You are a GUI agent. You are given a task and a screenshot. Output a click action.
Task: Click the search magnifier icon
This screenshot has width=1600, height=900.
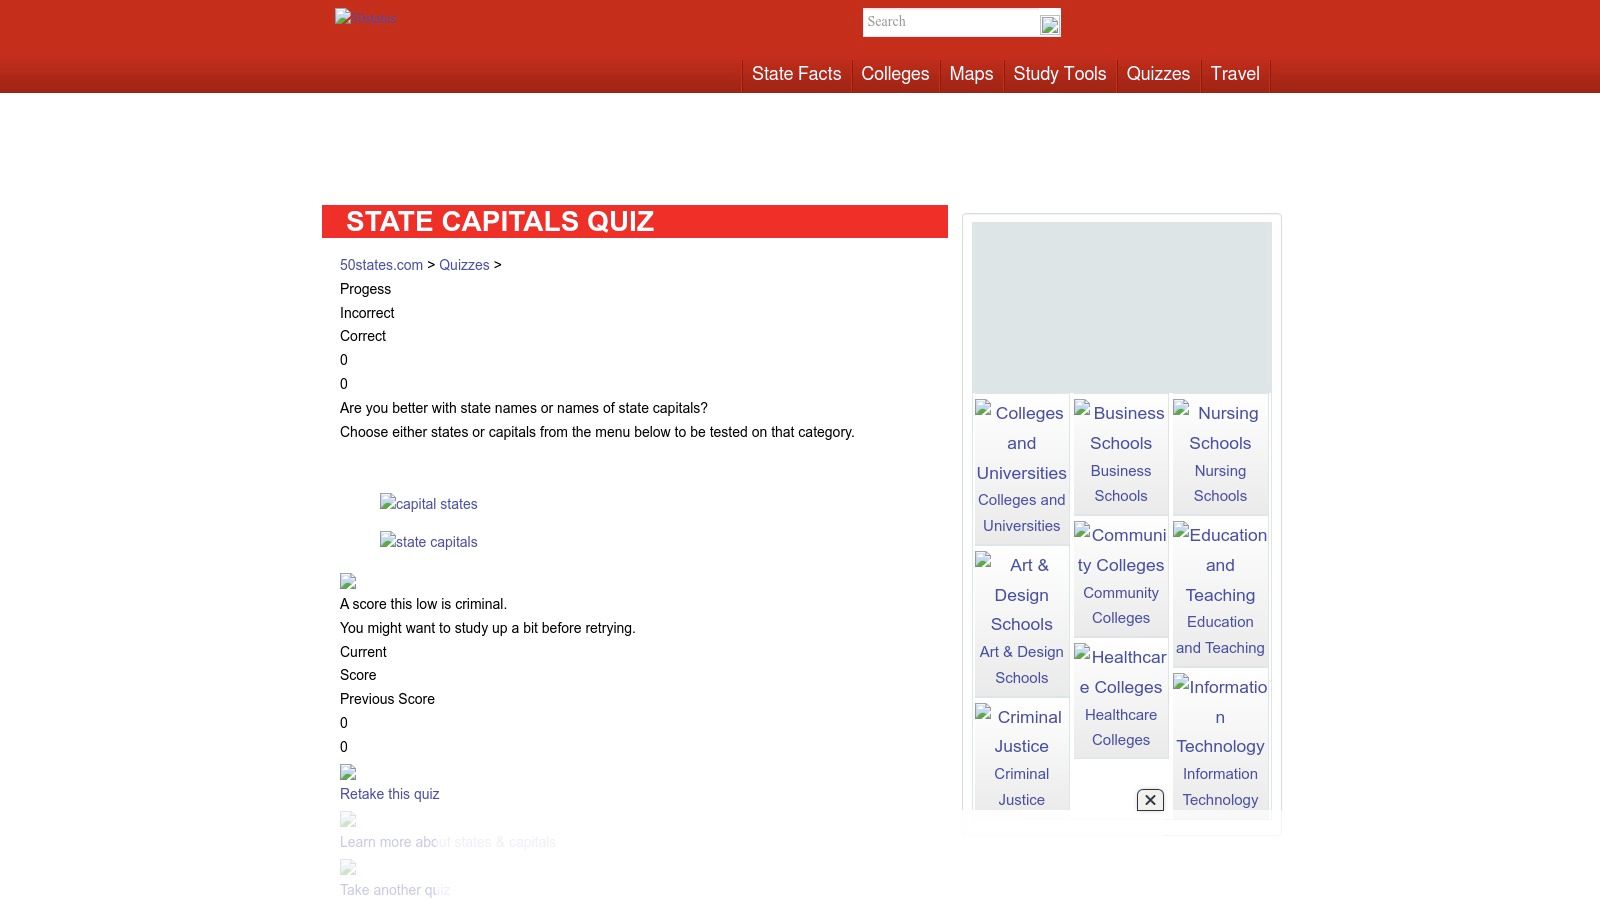1048,24
